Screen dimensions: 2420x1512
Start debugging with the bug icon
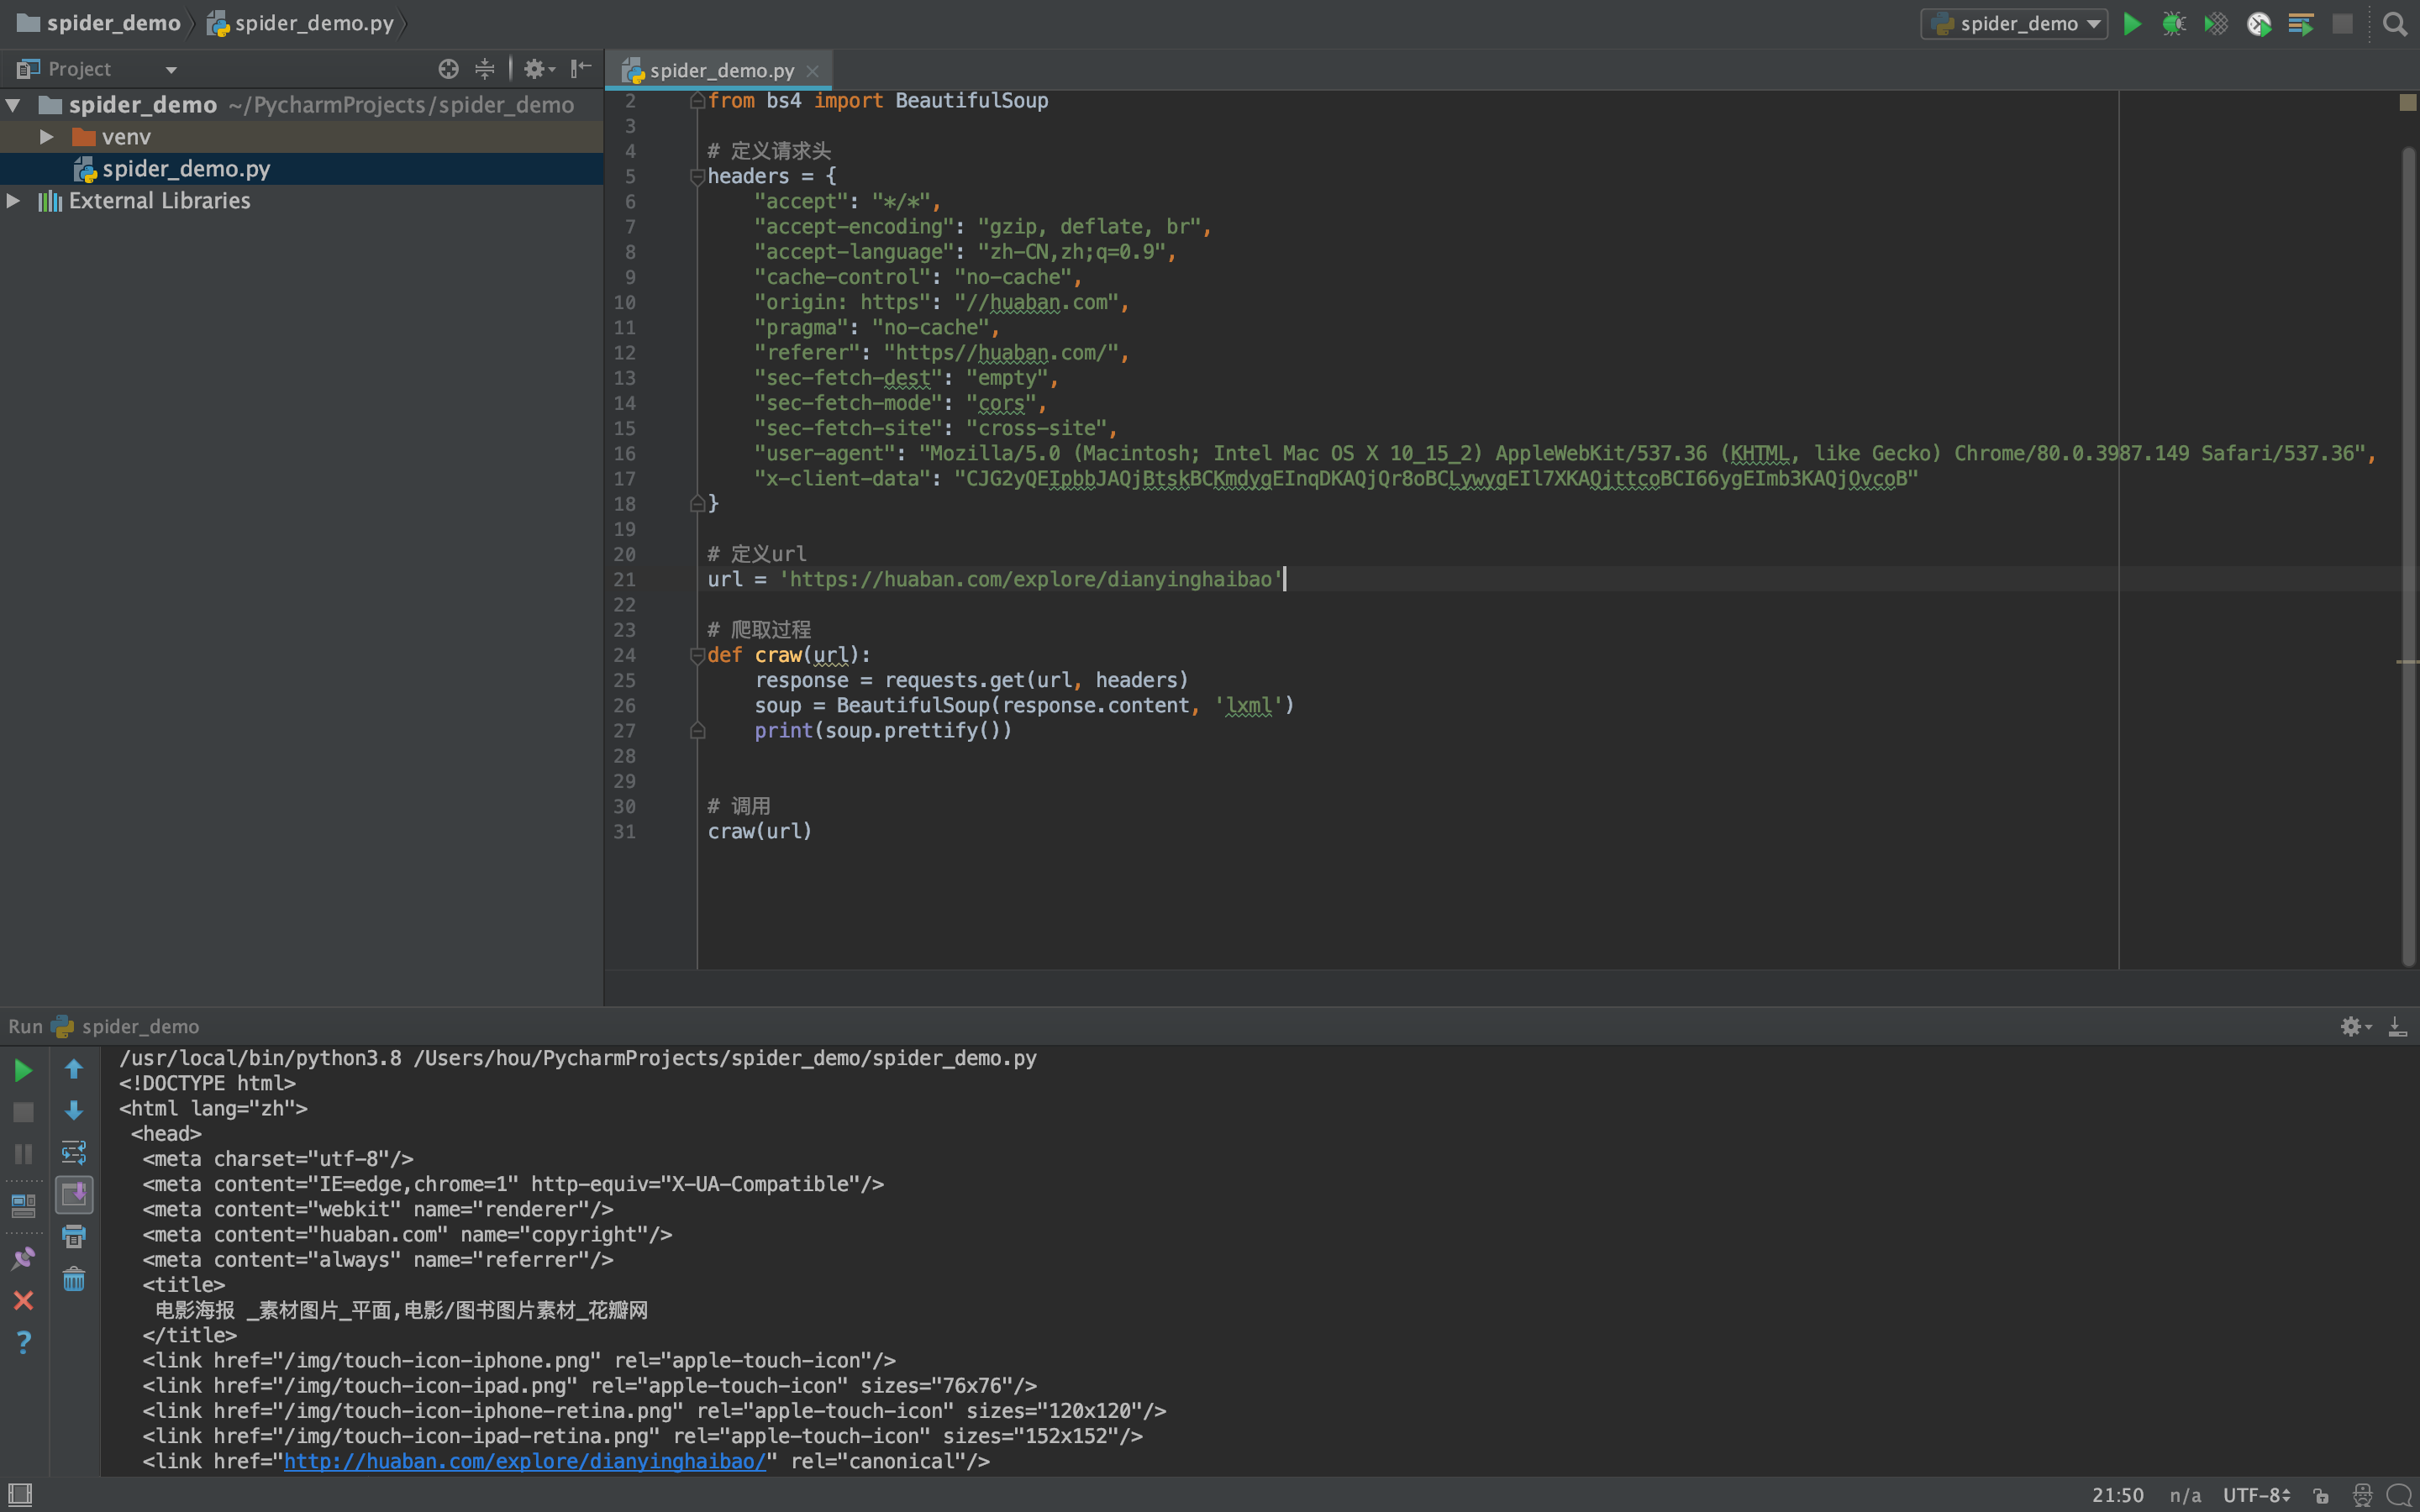pos(2173,24)
